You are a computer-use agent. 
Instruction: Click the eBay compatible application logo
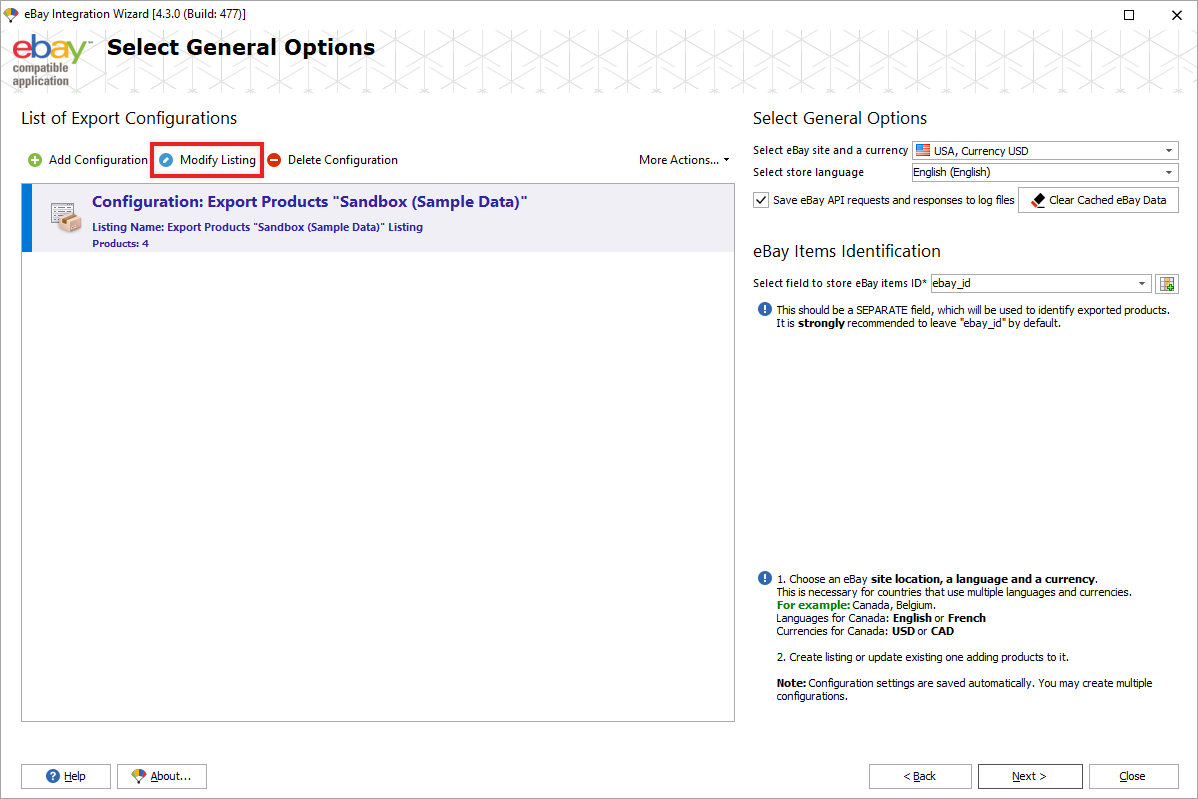50,60
